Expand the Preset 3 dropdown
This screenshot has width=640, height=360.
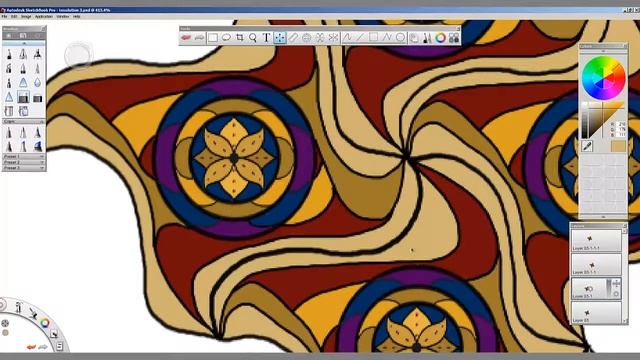23,168
